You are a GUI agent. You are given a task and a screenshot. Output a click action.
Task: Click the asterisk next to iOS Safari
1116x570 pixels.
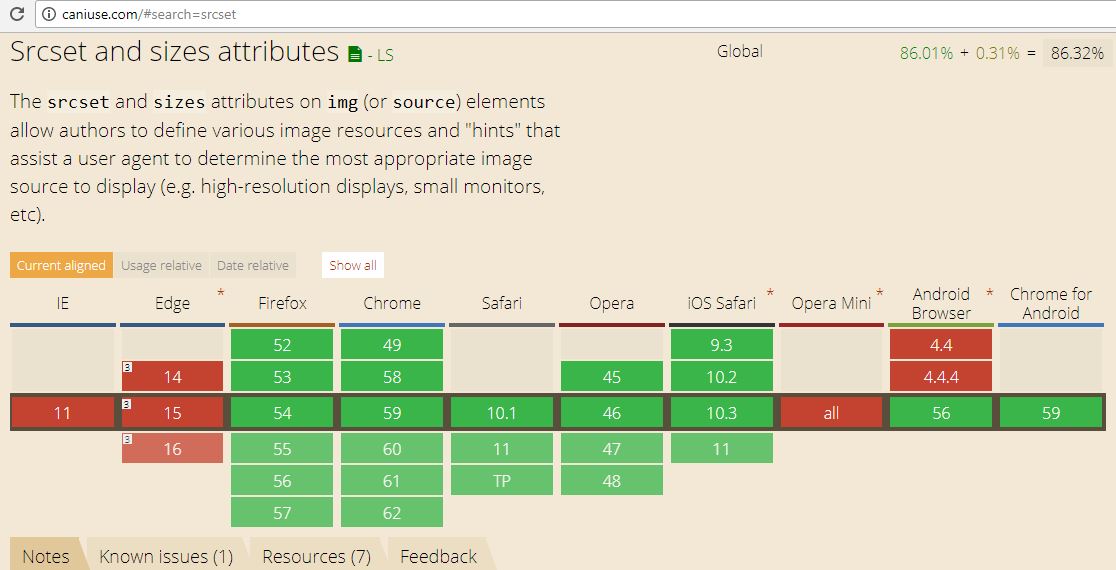pyautogui.click(x=770, y=293)
